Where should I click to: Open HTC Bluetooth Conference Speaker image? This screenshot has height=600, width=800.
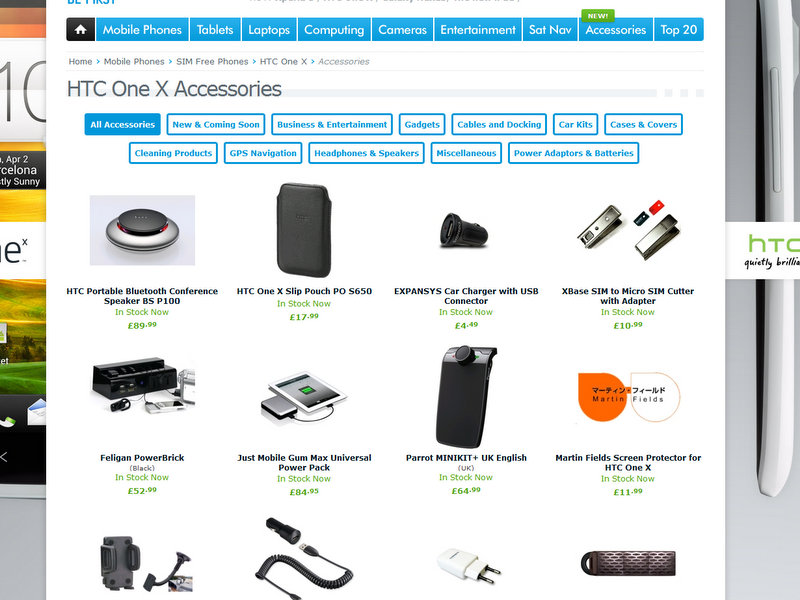142,230
